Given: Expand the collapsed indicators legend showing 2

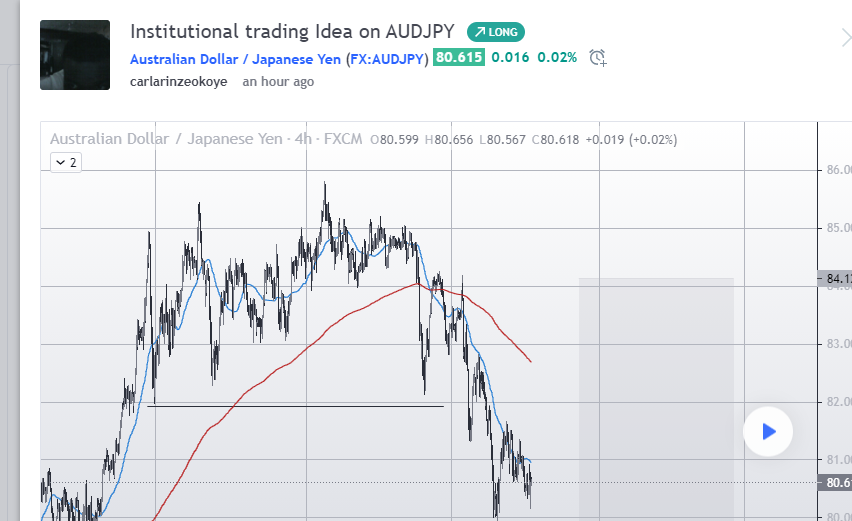Looking at the screenshot, I should pyautogui.click(x=66, y=162).
